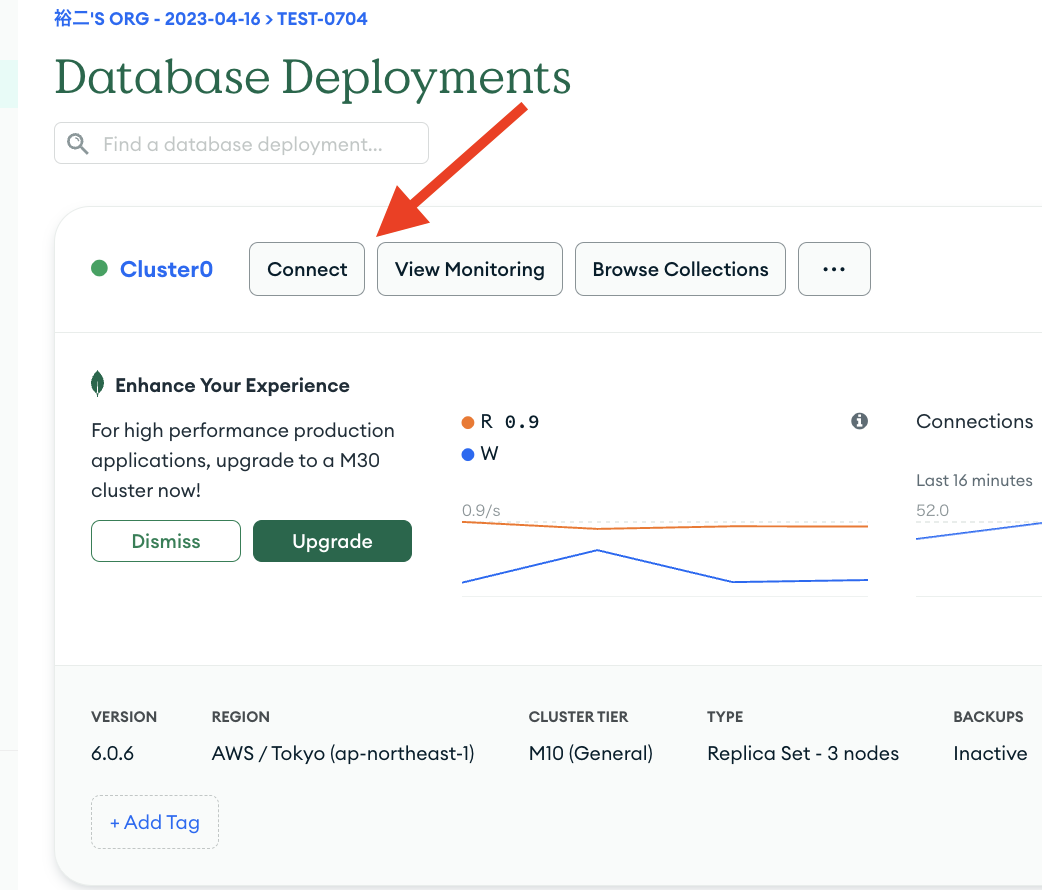Click the Upgrade button
Viewport: 1042px width, 890px height.
(x=332, y=540)
